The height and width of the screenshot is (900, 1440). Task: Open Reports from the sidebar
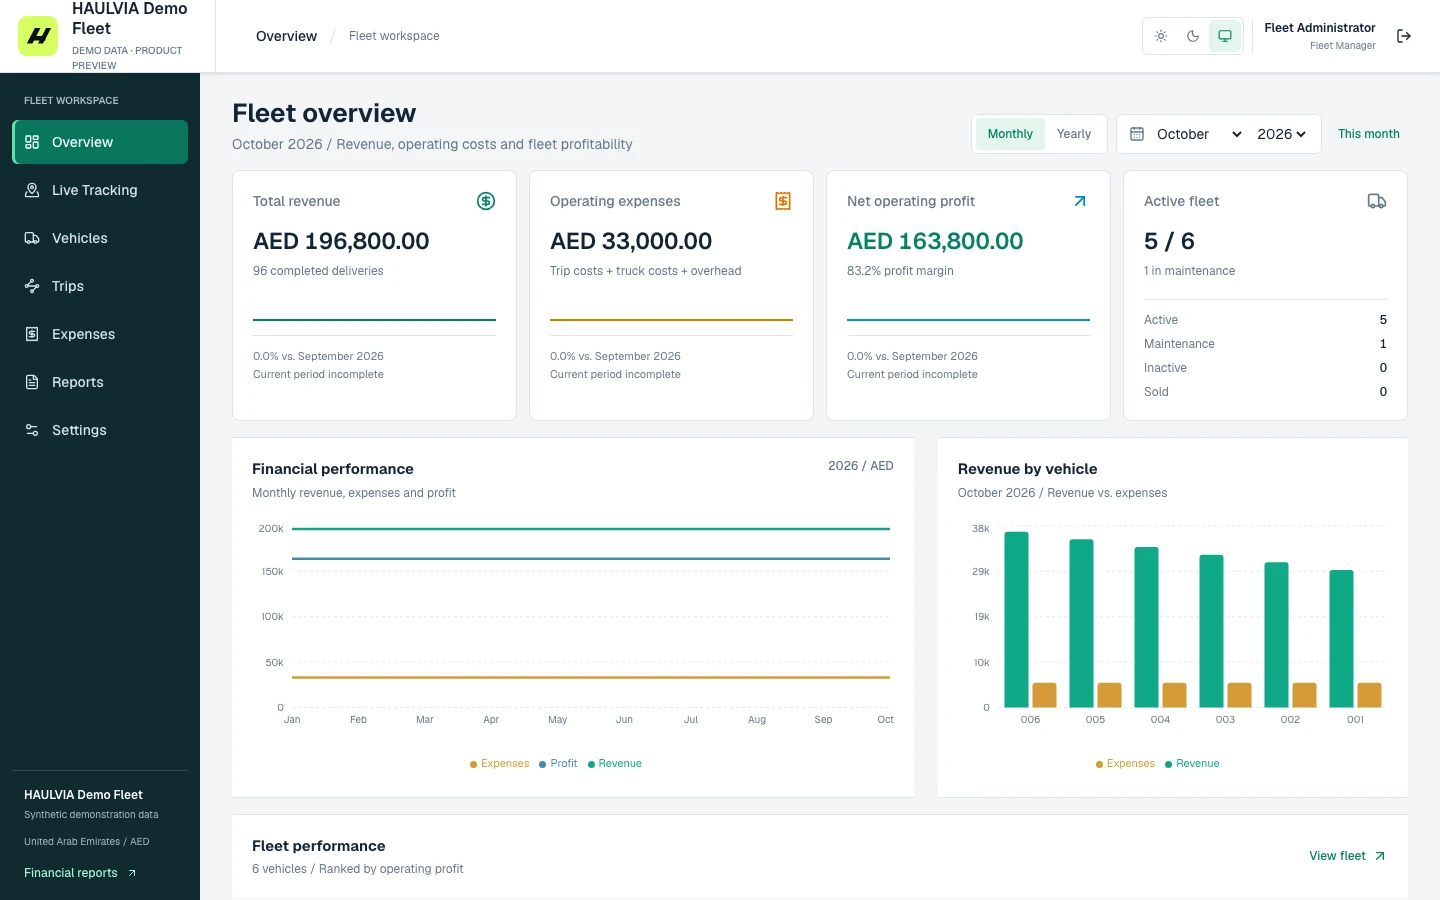point(100,382)
